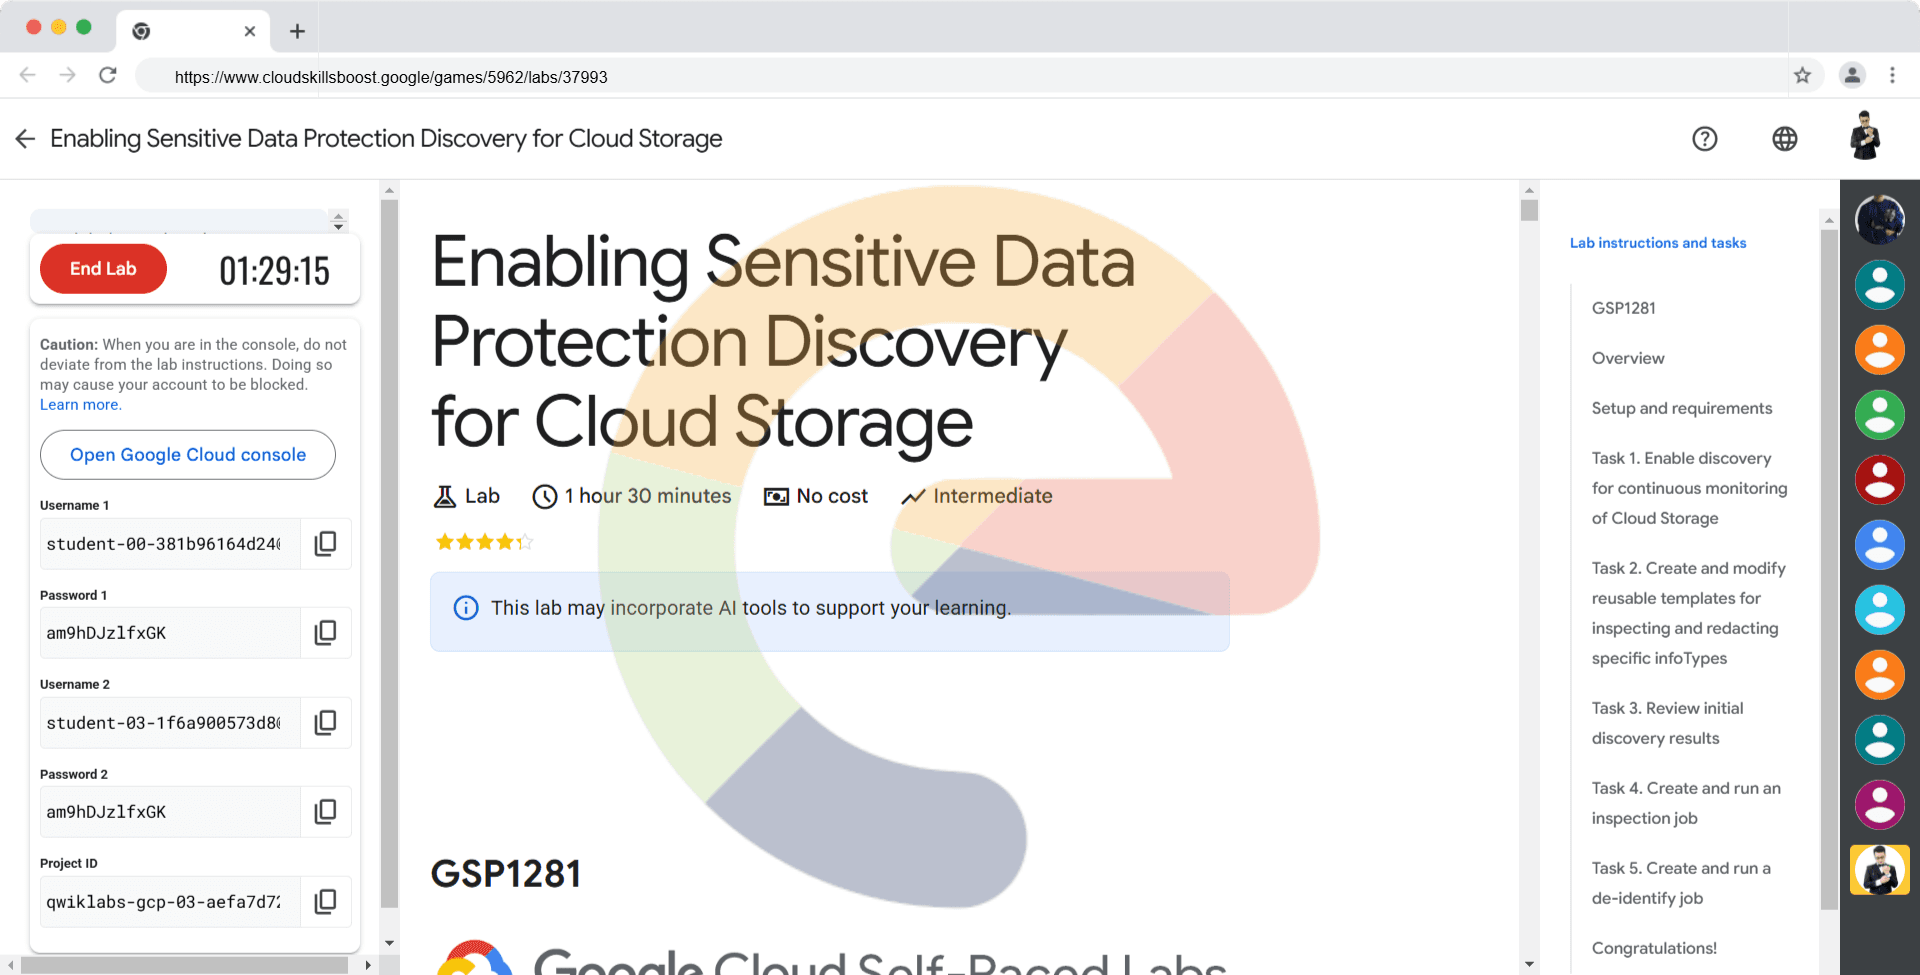Copy the Username 2 value

(x=325, y=723)
